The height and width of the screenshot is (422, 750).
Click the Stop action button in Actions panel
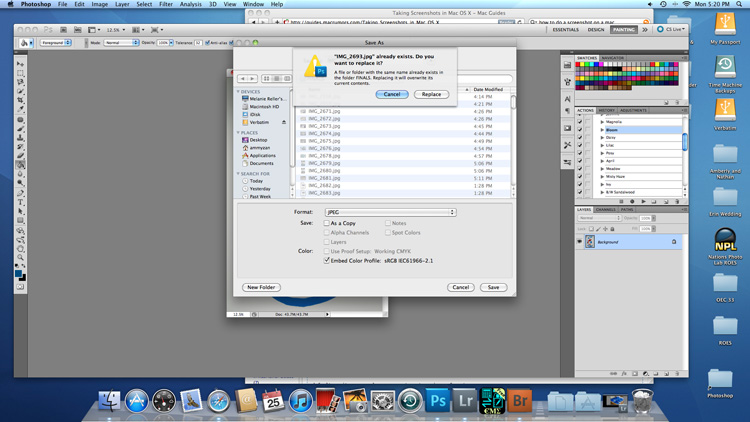tap(621, 201)
